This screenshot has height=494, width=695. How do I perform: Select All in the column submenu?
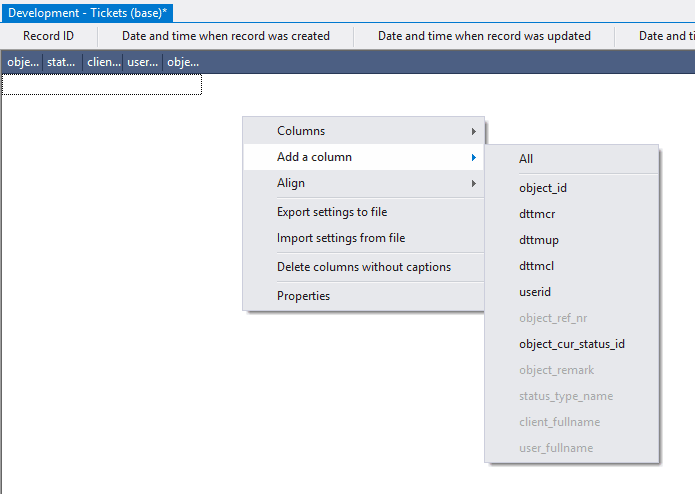point(526,159)
